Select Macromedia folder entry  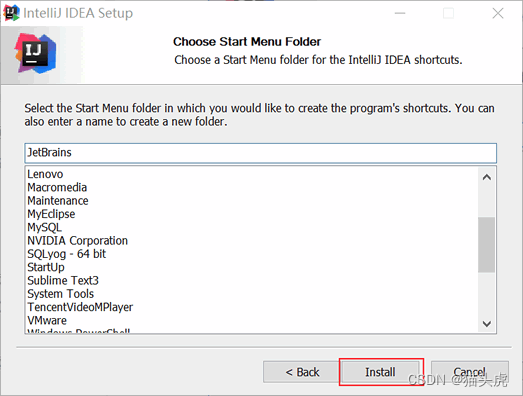[x=57, y=187]
